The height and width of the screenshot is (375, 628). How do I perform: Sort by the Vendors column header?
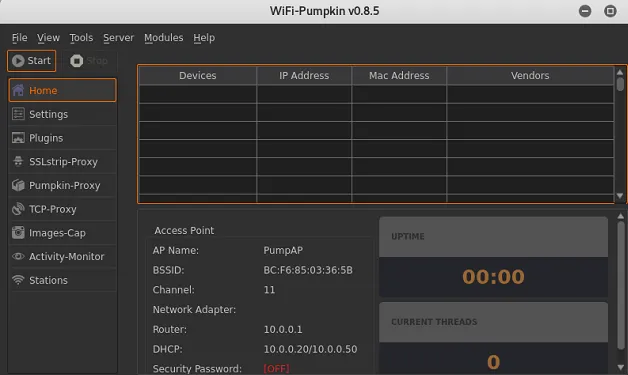(530, 75)
